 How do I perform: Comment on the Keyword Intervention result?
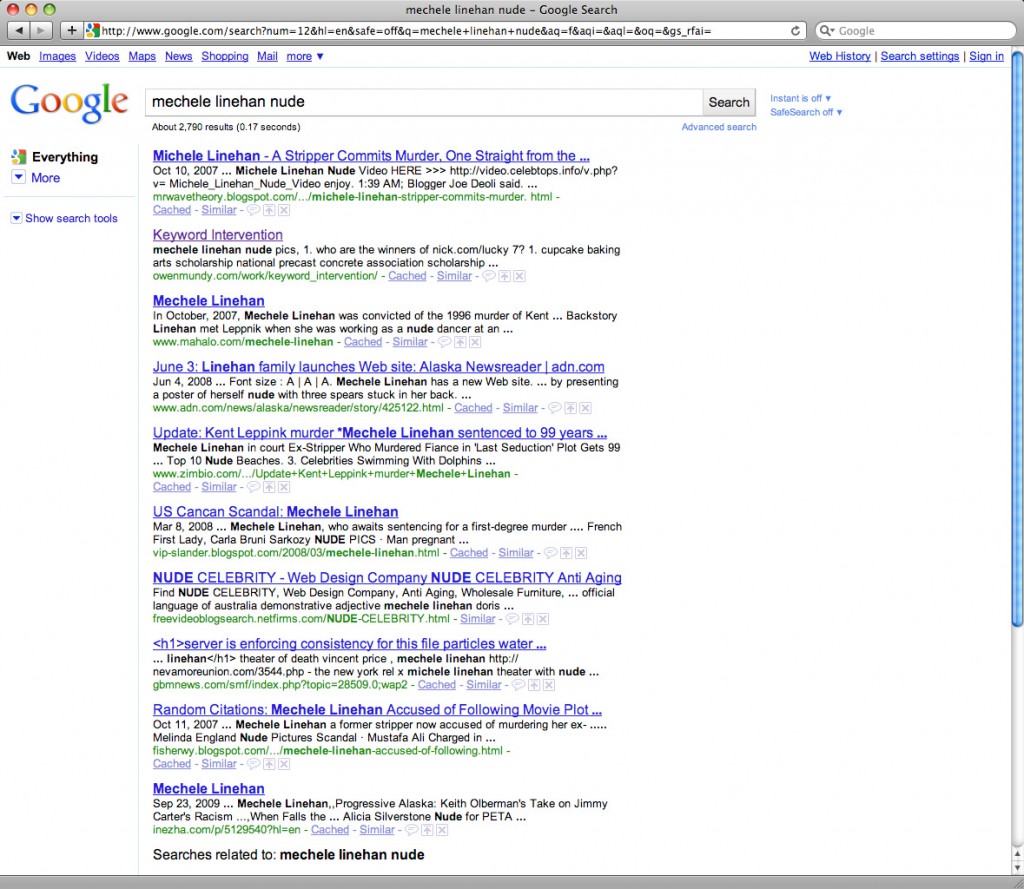[488, 276]
